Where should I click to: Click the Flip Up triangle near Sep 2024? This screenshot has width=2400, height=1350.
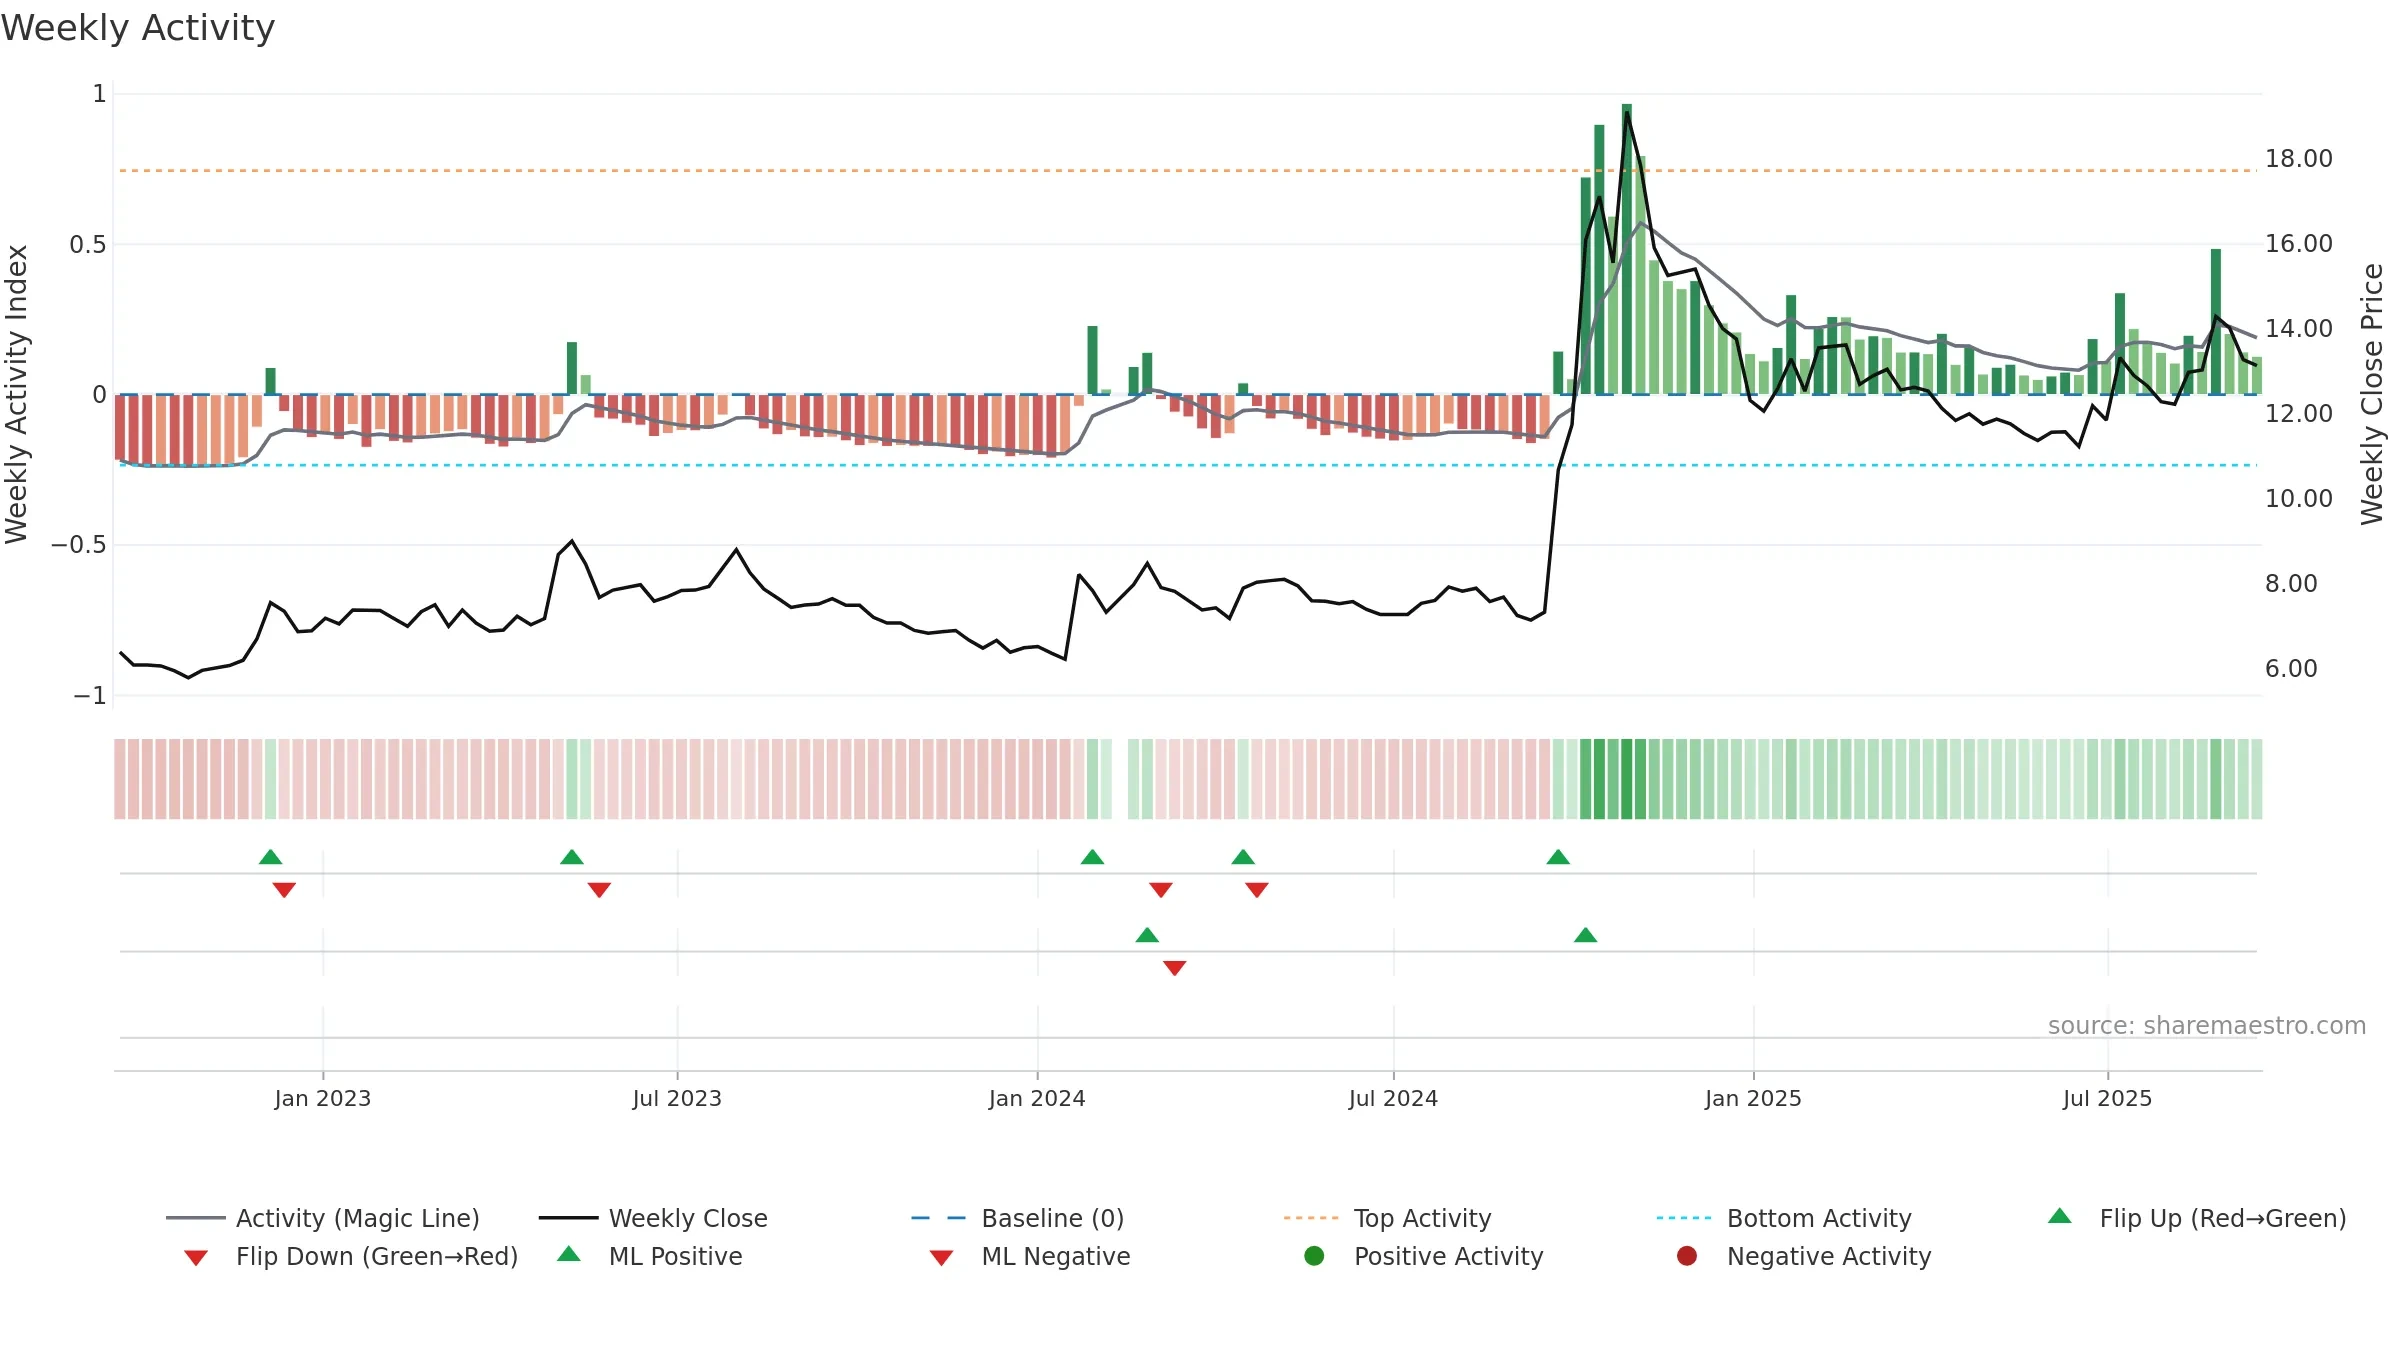(x=1558, y=857)
